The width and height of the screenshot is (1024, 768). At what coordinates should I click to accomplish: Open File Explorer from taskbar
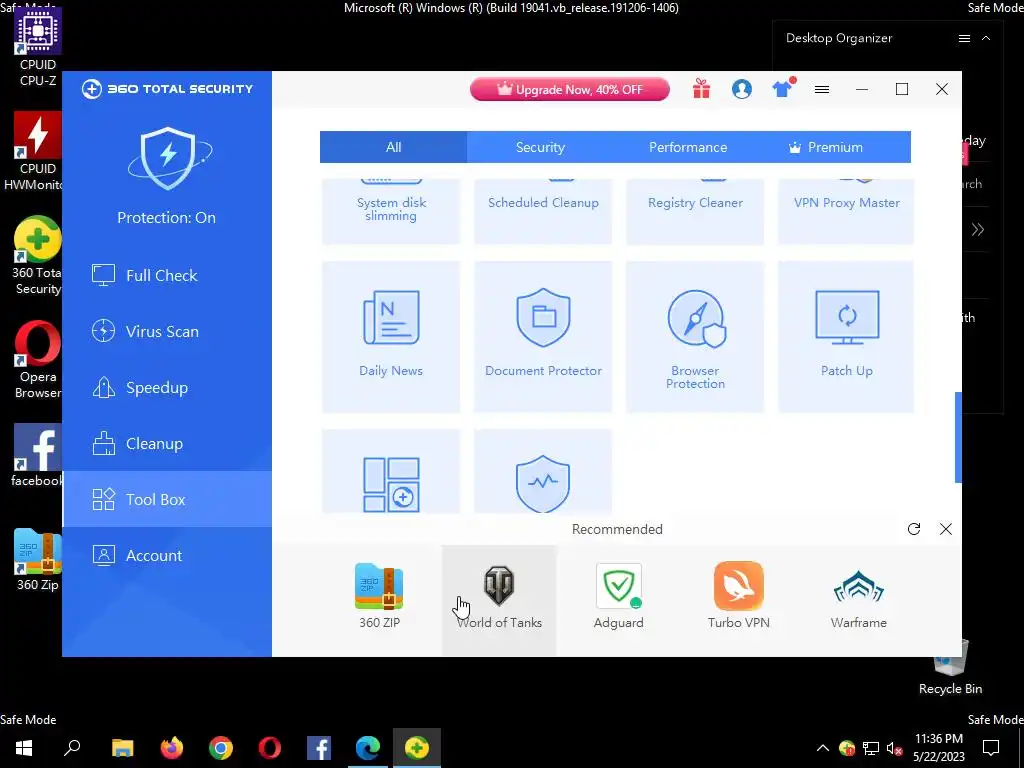click(122, 748)
